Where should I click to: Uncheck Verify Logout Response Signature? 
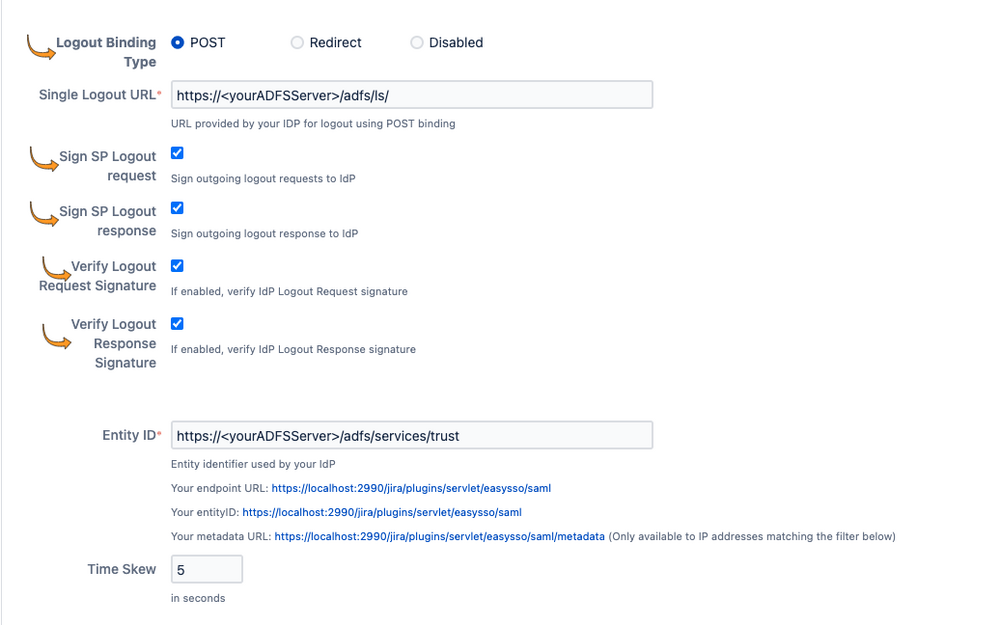pos(177,324)
